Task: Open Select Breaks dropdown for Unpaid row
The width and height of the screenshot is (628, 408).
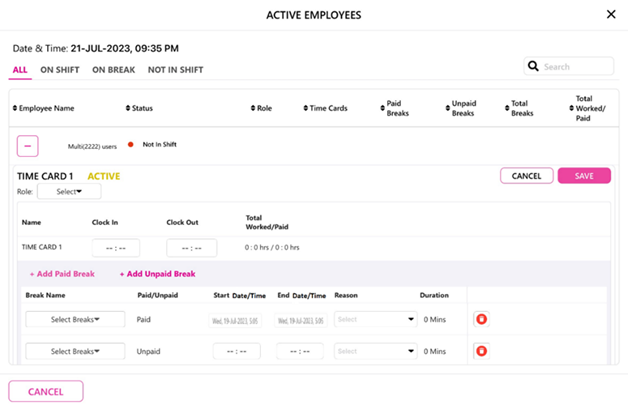Action: tap(75, 352)
